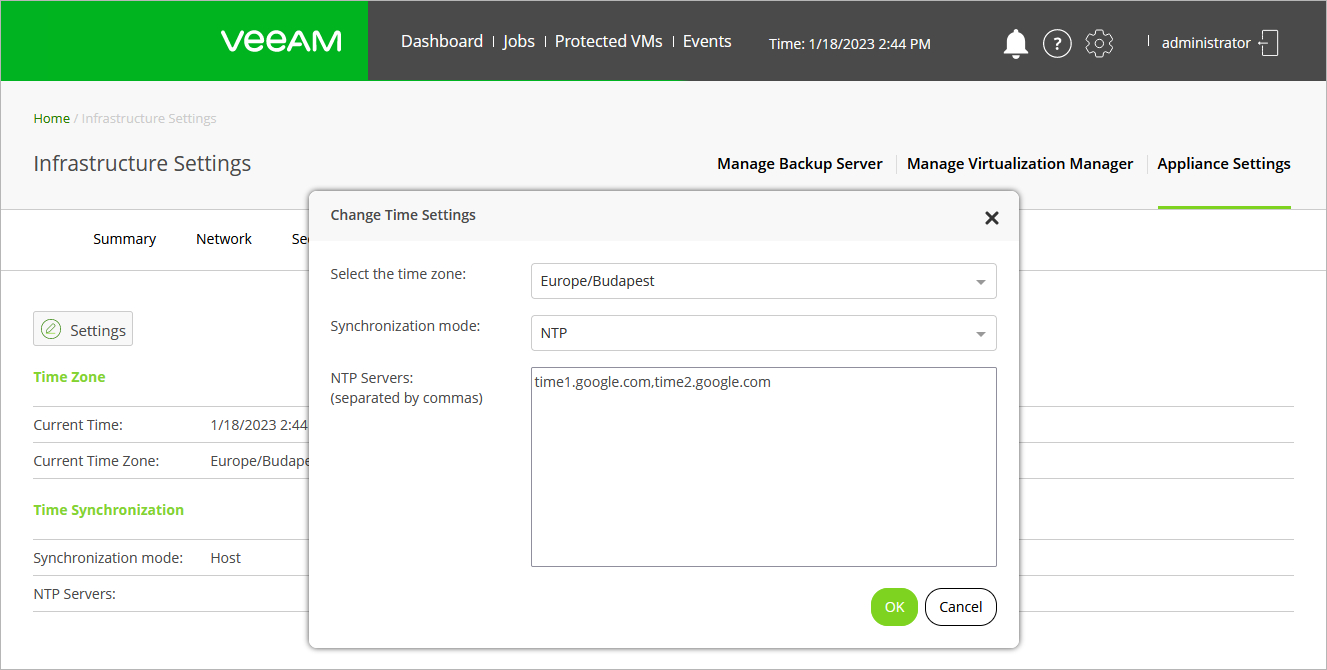This screenshot has width=1327, height=670.
Task: Open the help question mark icon
Action: pos(1057,43)
